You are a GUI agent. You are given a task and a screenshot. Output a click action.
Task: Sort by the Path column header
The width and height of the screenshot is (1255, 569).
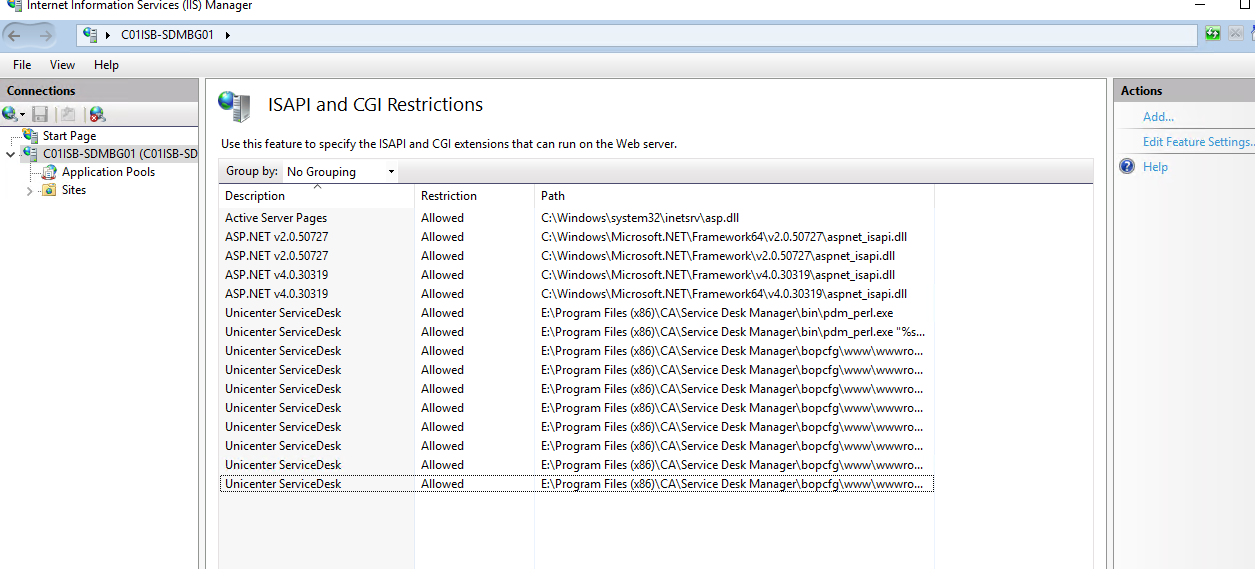click(734, 196)
